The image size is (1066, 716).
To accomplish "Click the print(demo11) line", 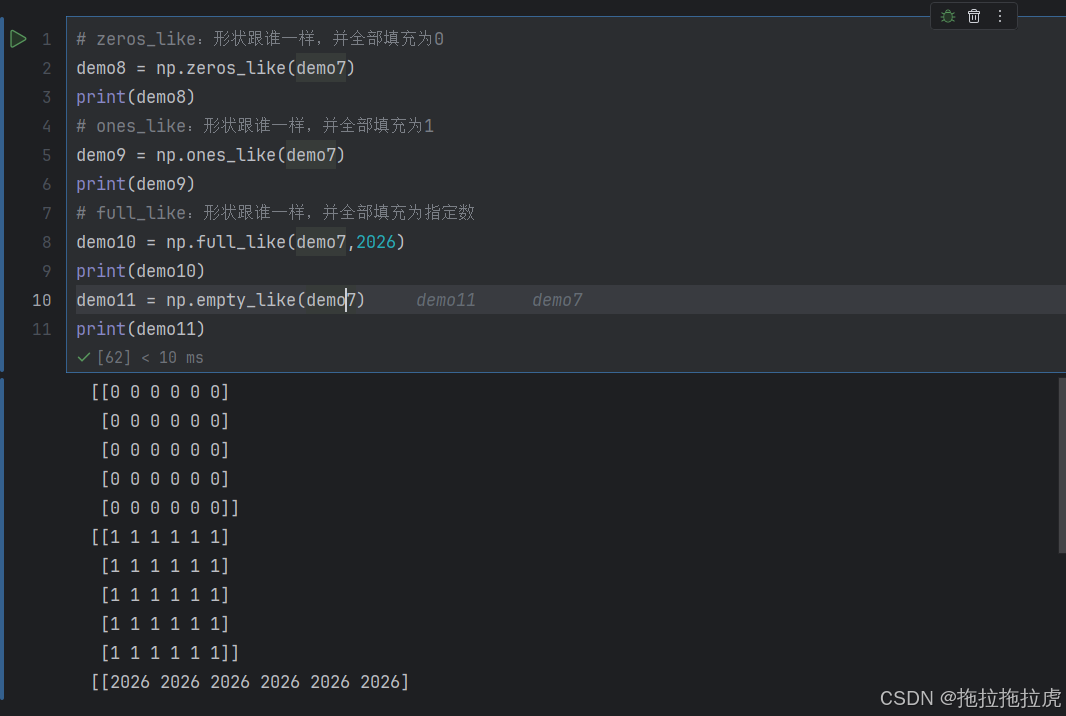I will tap(141, 329).
